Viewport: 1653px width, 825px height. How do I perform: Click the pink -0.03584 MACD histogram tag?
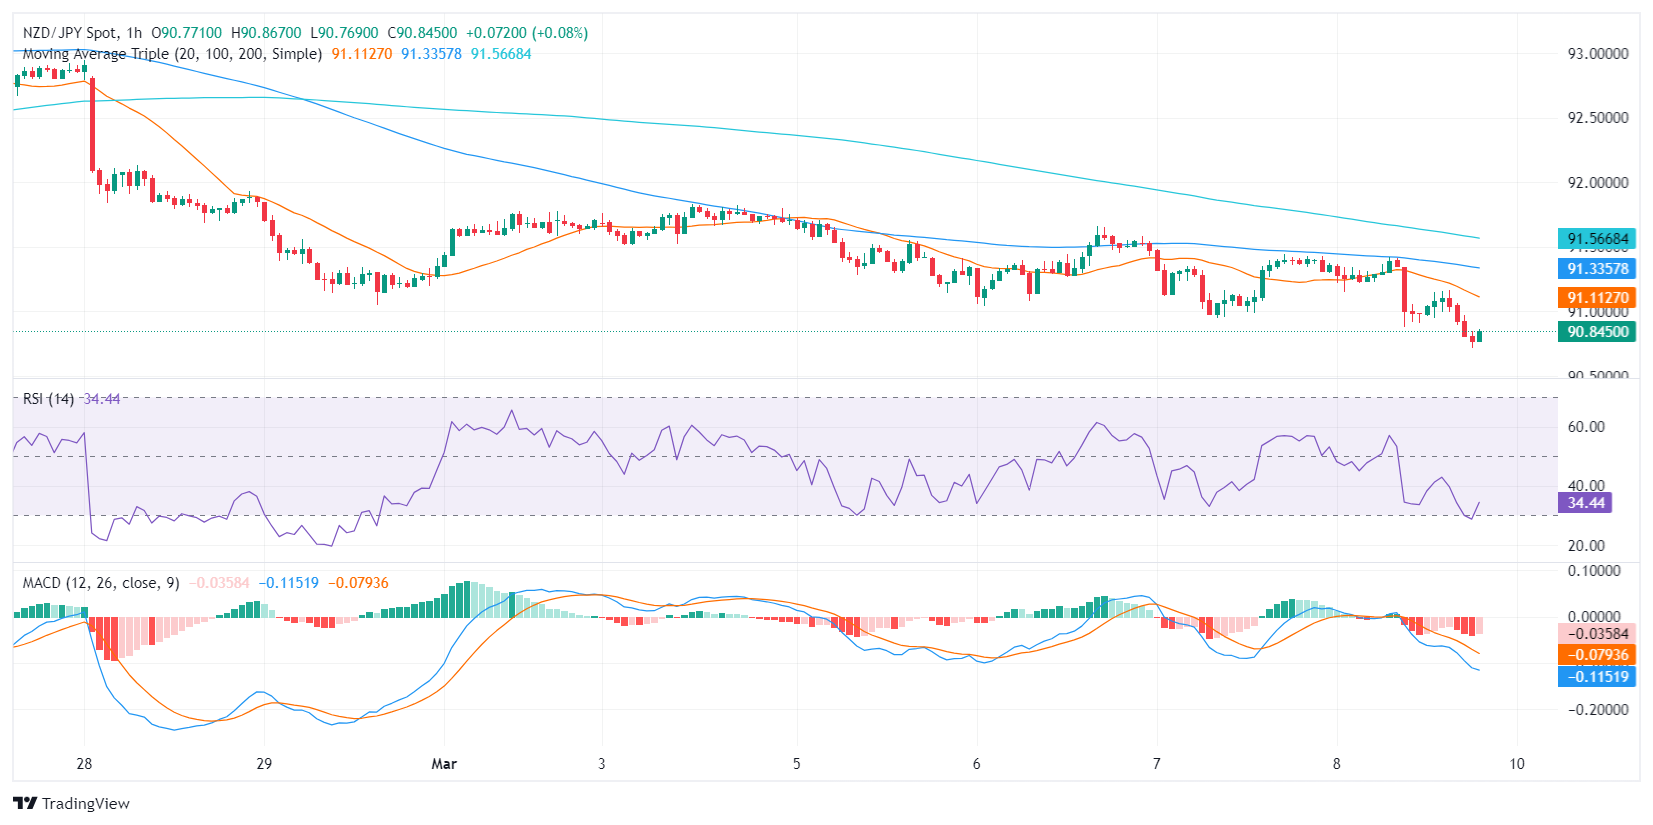(x=1597, y=634)
